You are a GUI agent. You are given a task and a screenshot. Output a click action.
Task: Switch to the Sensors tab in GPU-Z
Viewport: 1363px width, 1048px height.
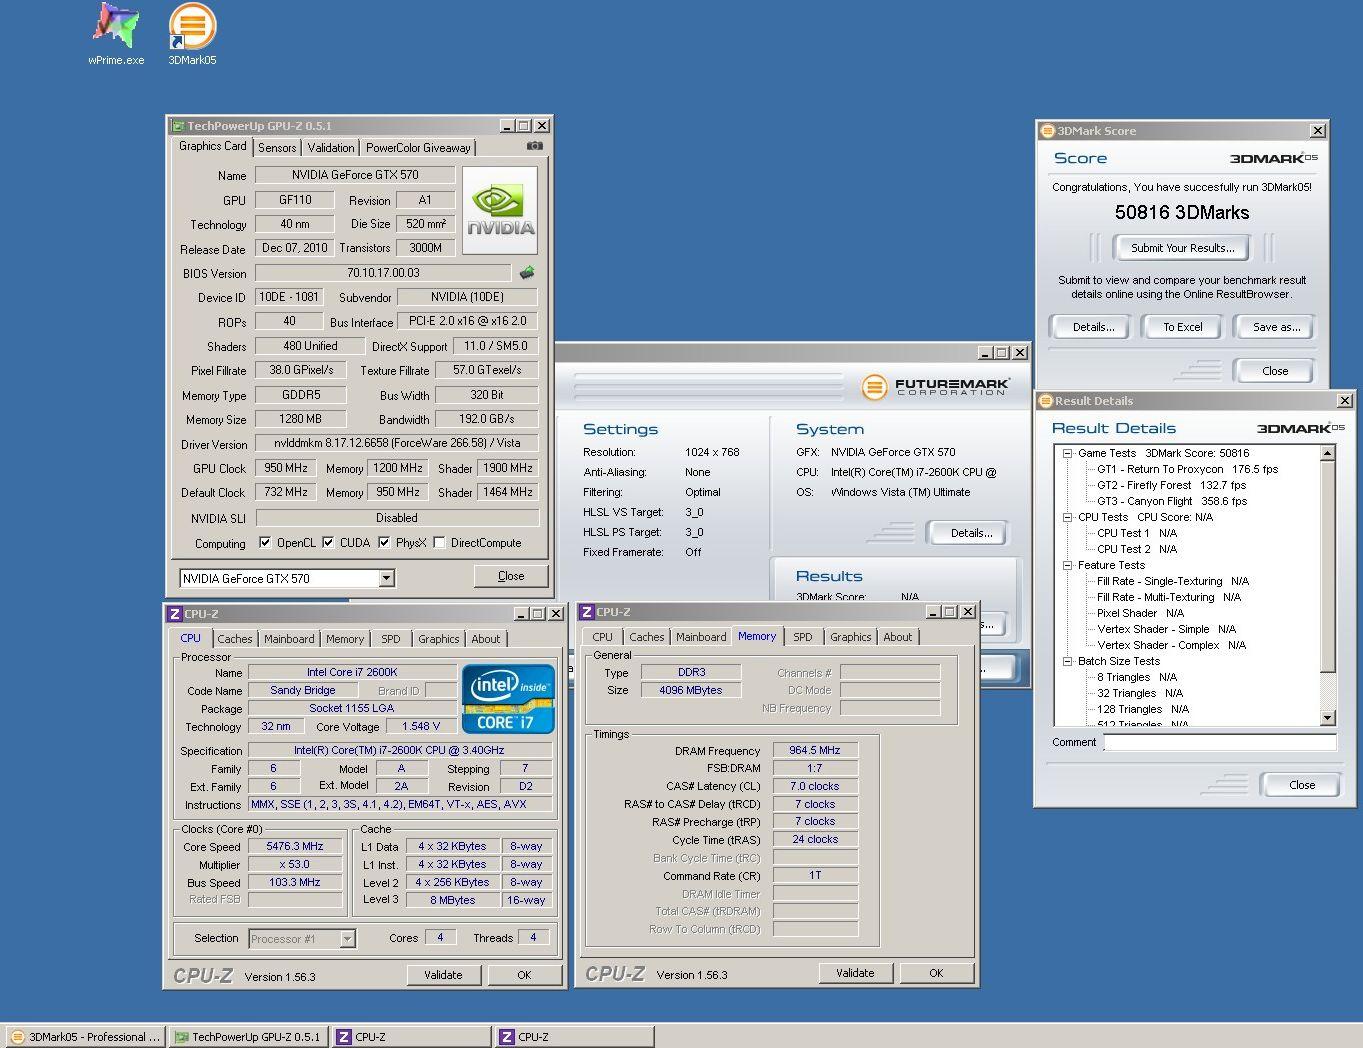(x=277, y=147)
